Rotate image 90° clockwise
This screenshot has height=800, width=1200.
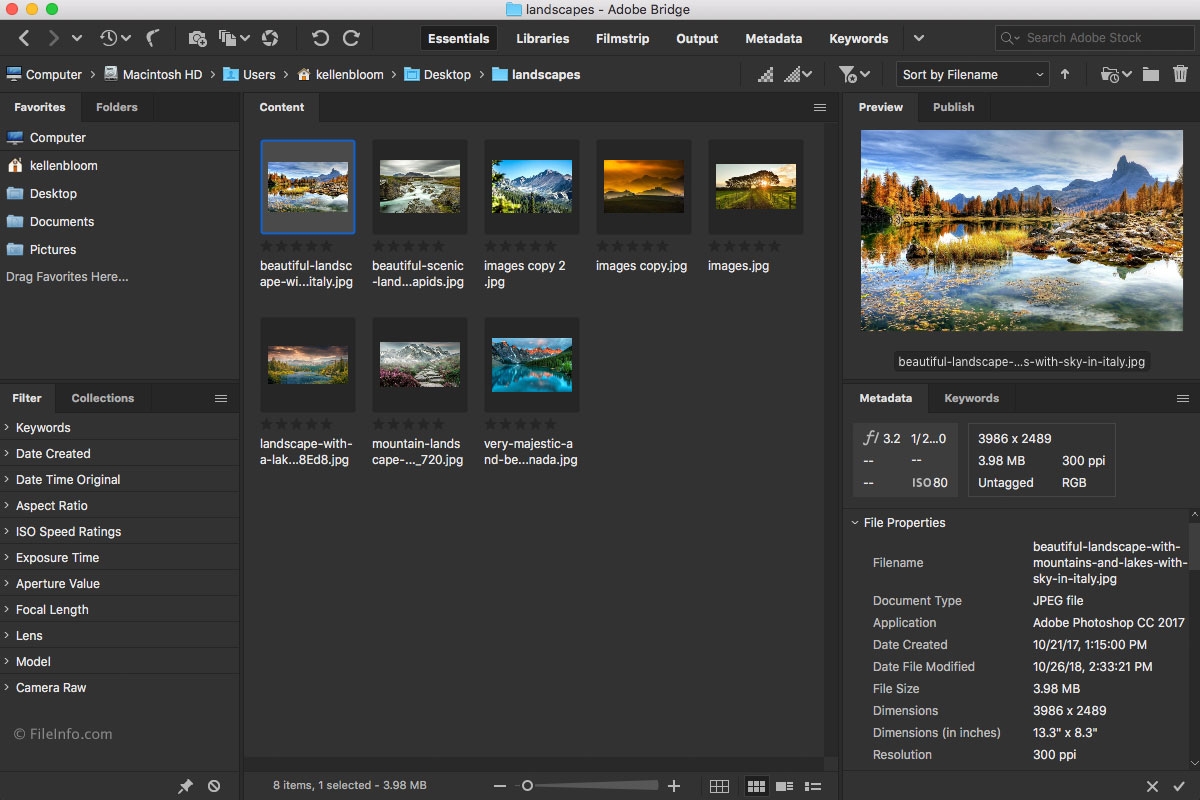coord(351,39)
